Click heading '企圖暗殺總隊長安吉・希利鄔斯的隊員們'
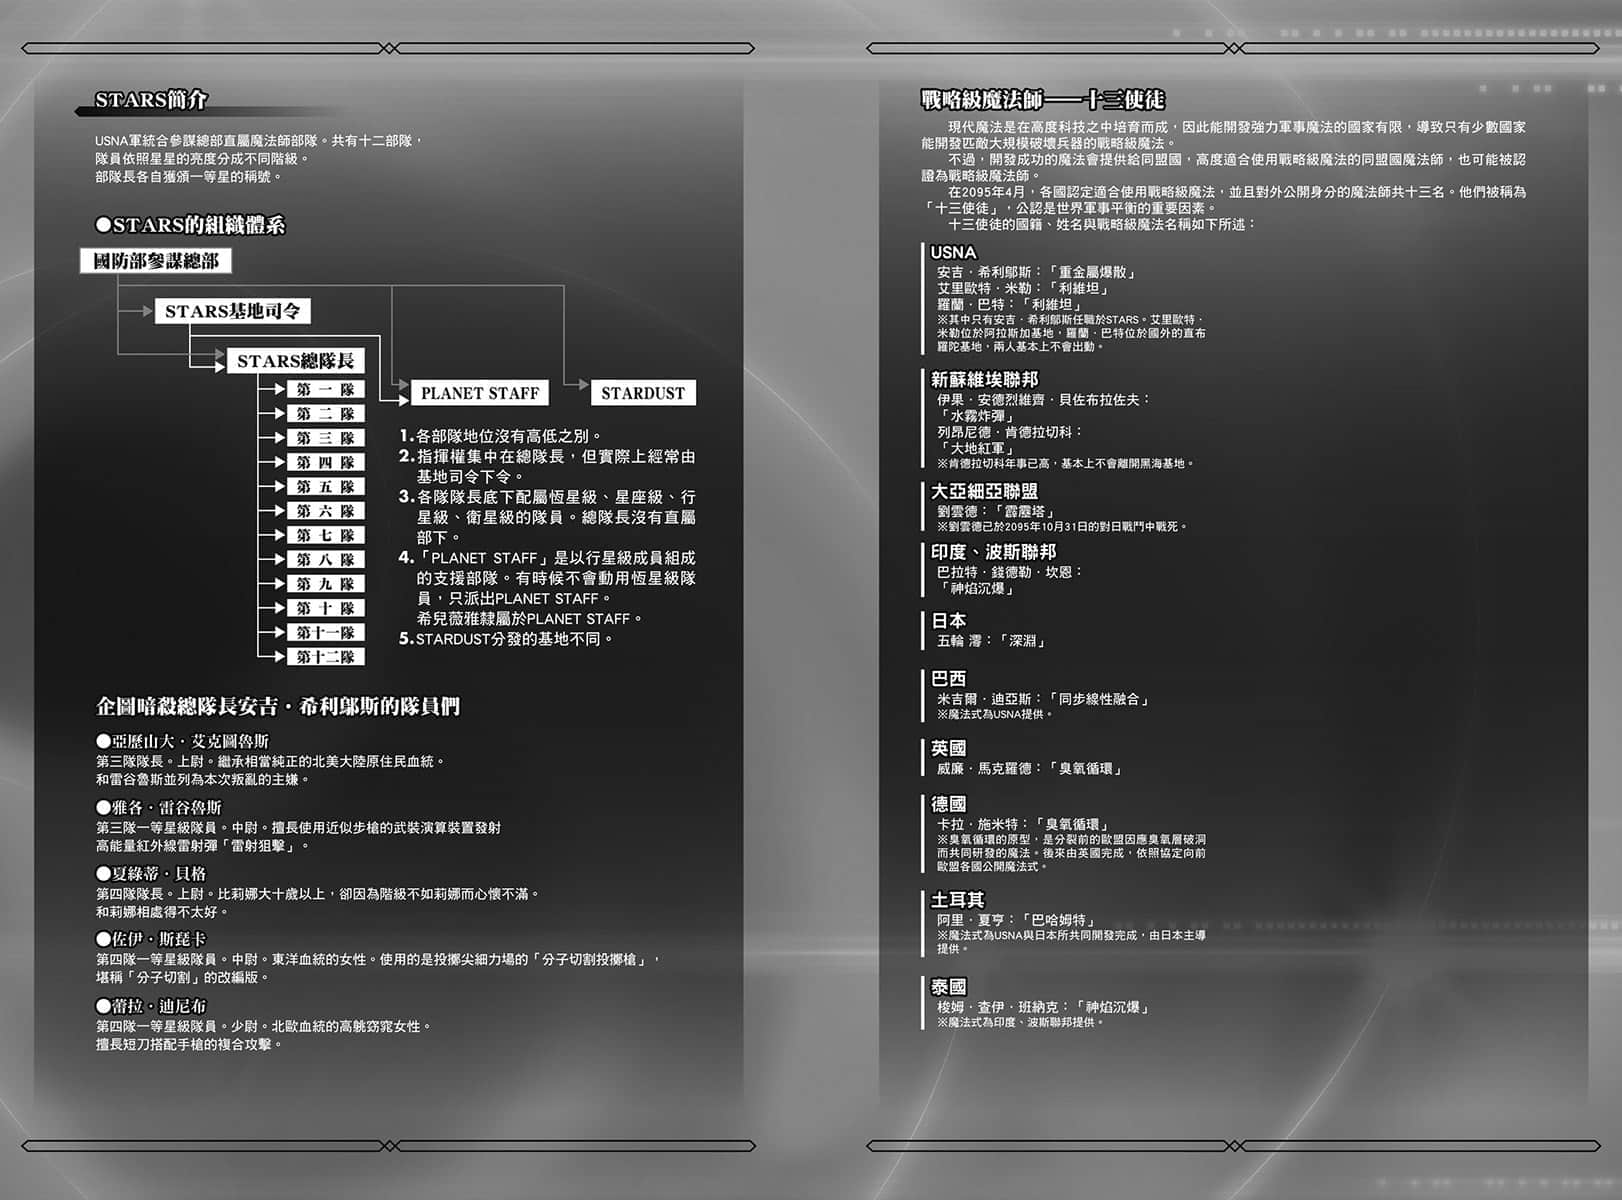The width and height of the screenshot is (1622, 1200). click(x=278, y=706)
